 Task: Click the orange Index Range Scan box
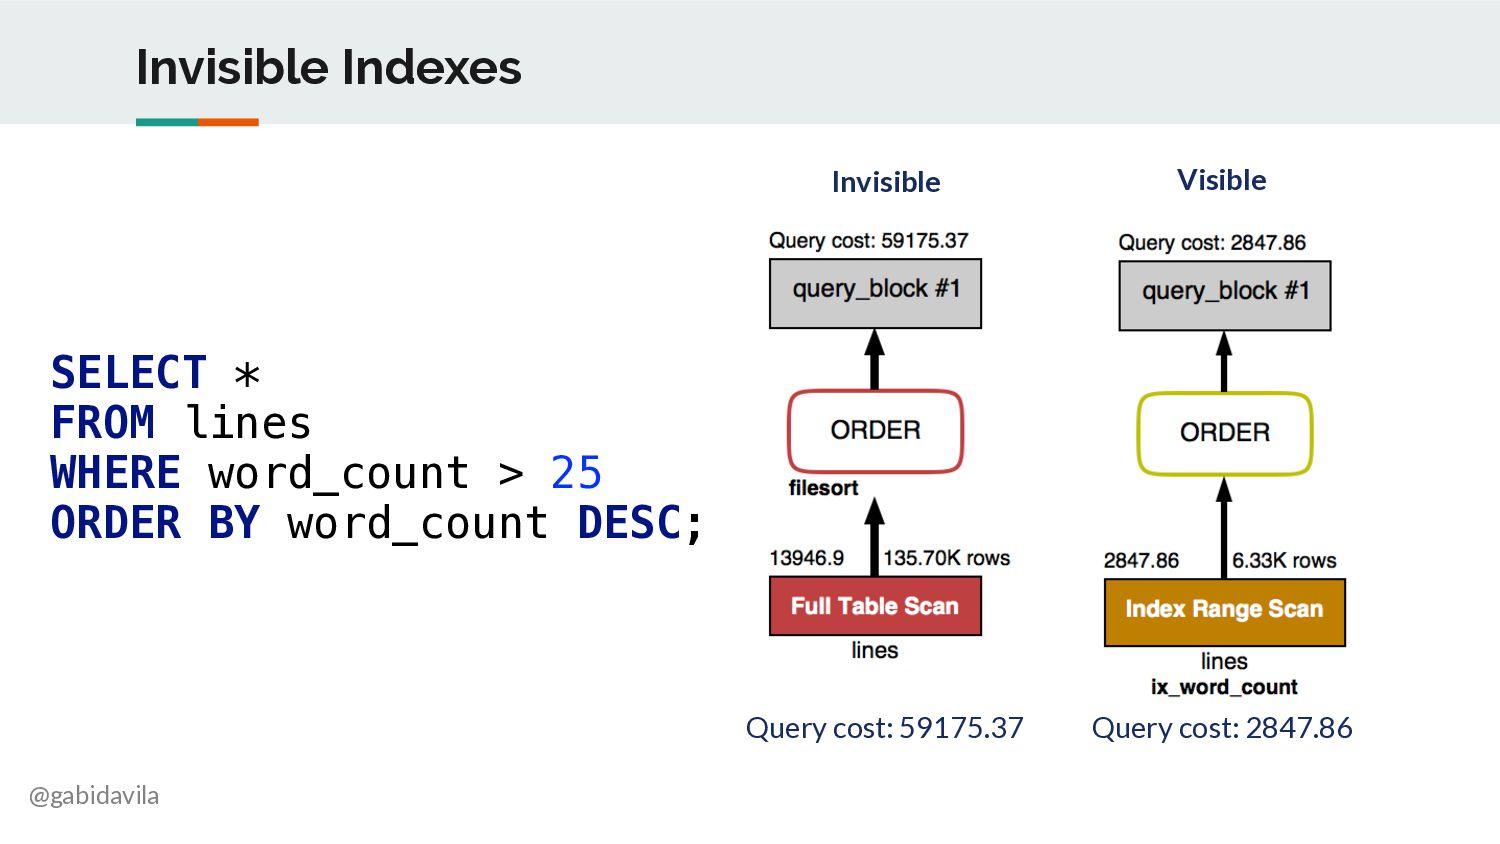[1224, 612]
